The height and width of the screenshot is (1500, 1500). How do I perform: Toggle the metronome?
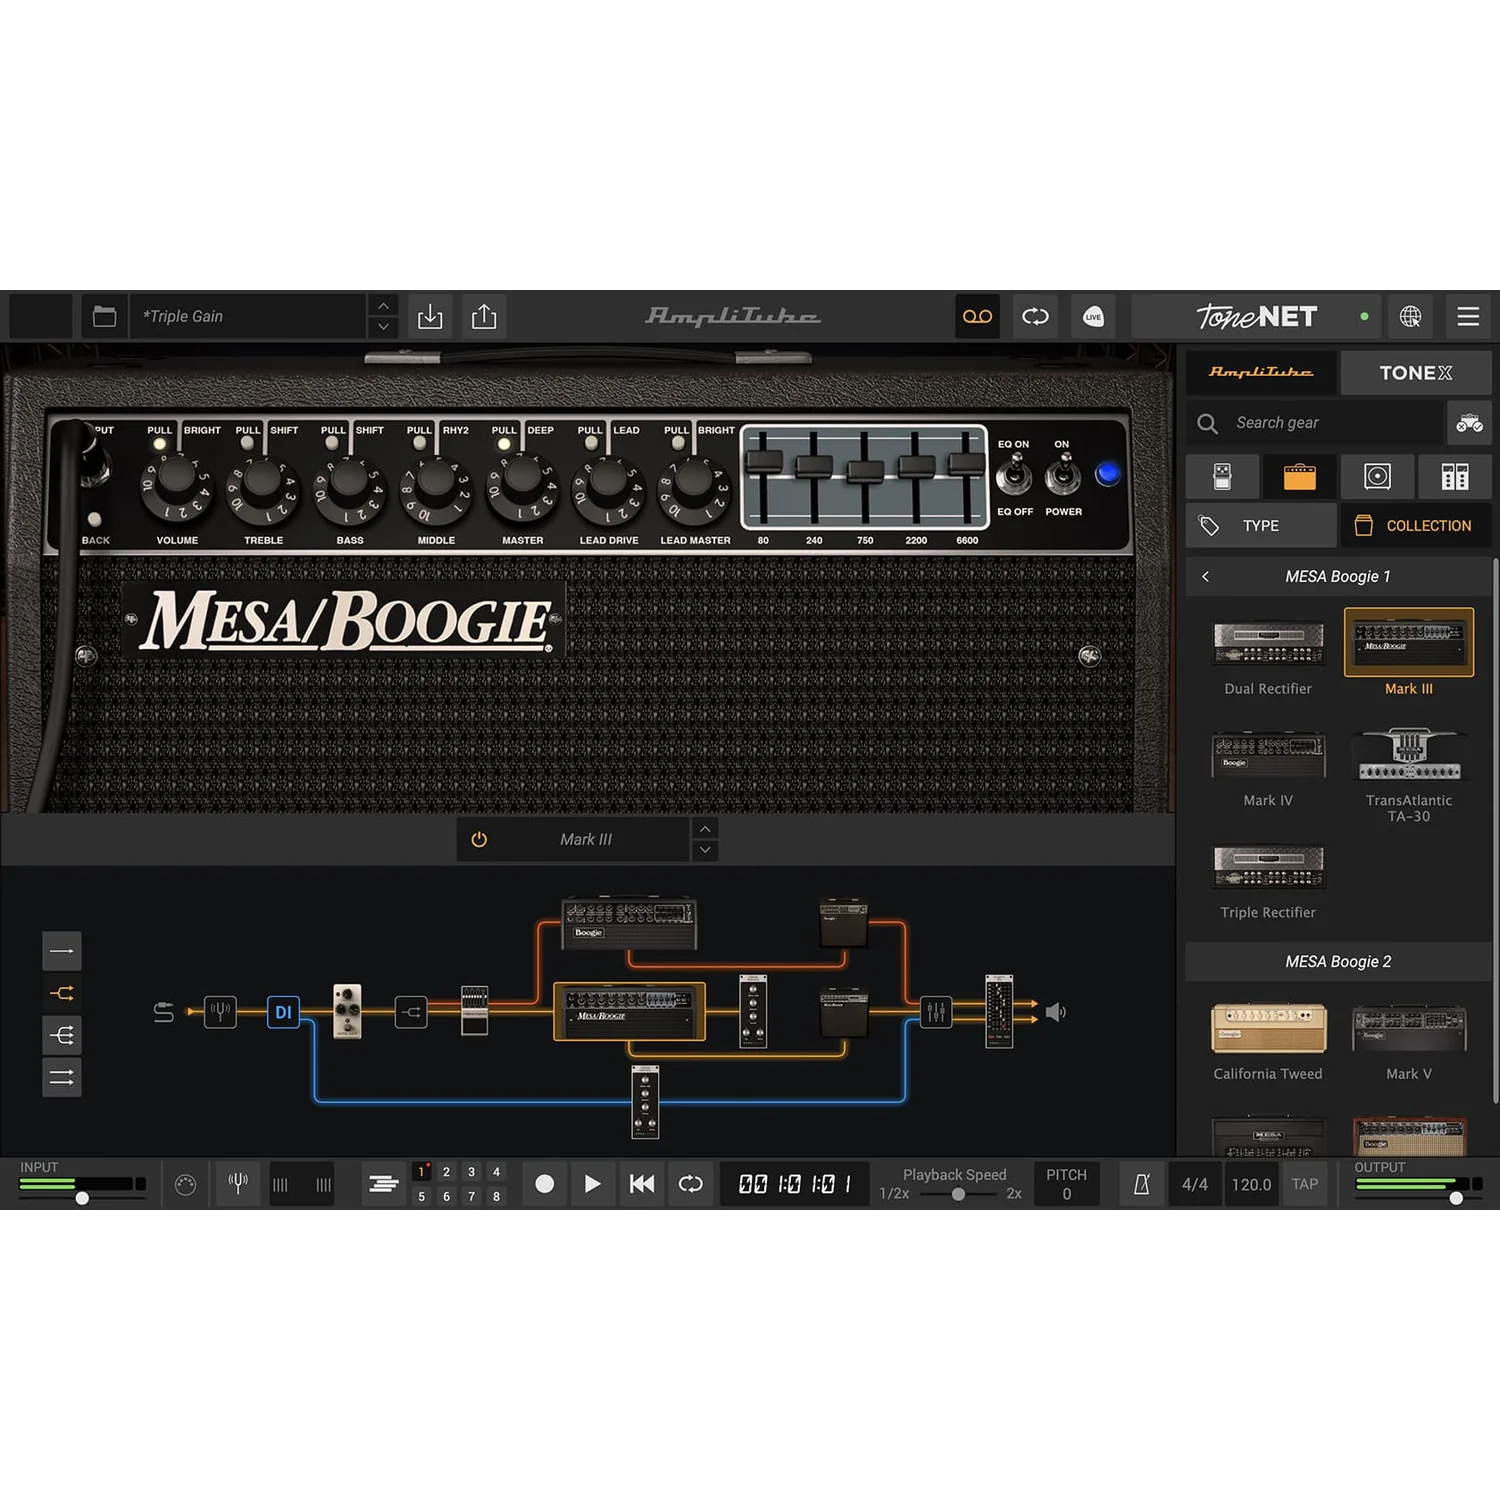1141,1184
